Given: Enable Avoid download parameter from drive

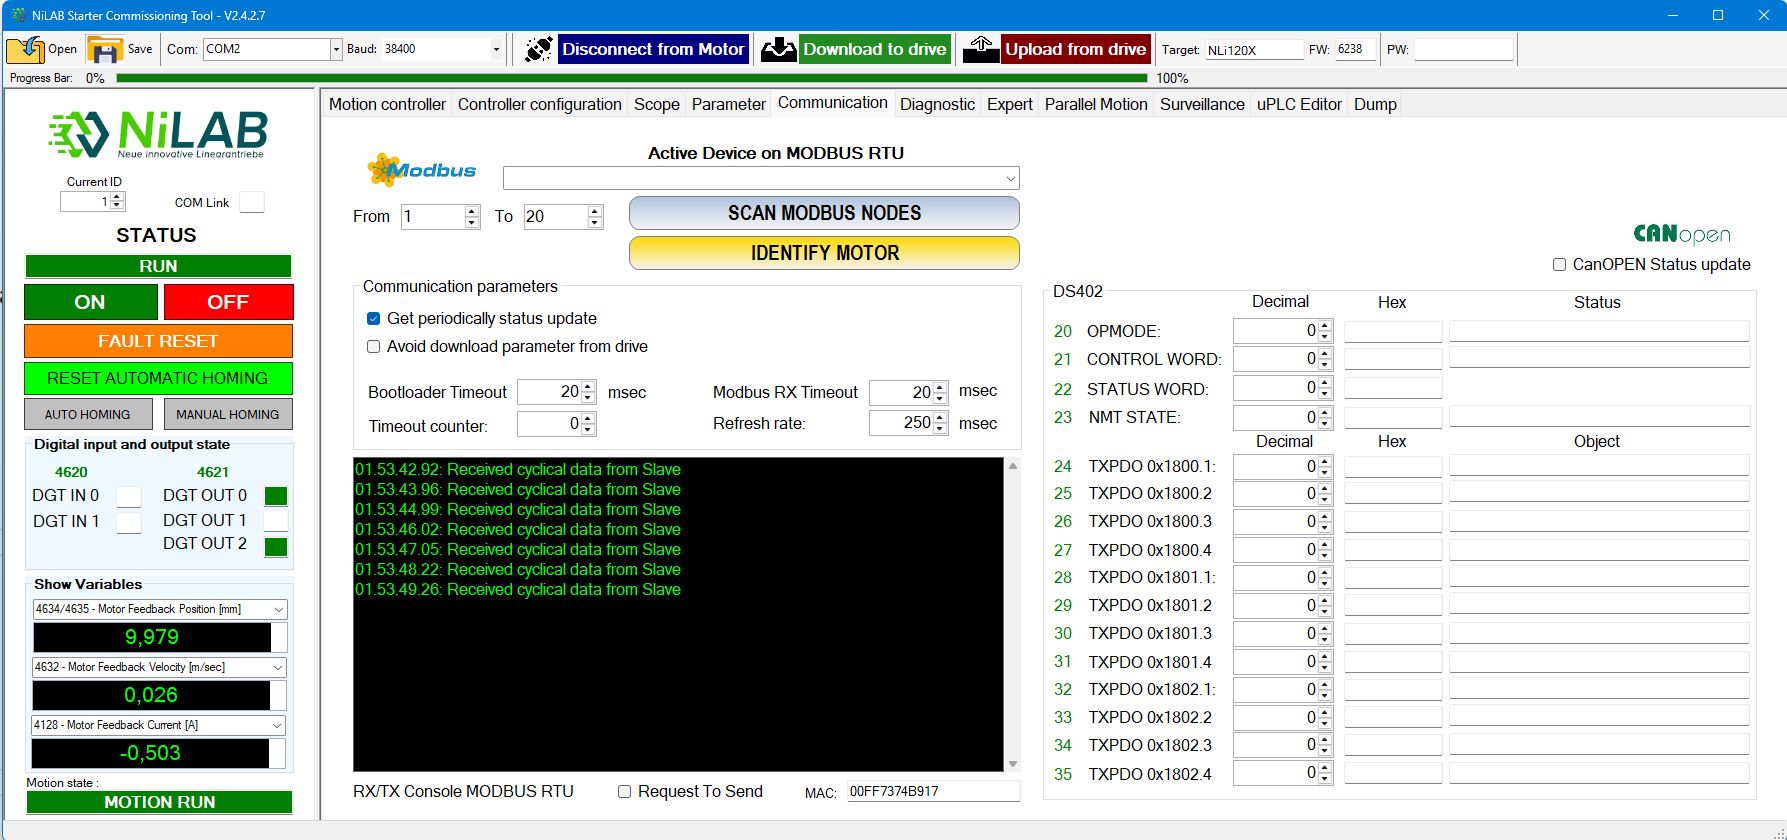Looking at the screenshot, I should pos(374,347).
